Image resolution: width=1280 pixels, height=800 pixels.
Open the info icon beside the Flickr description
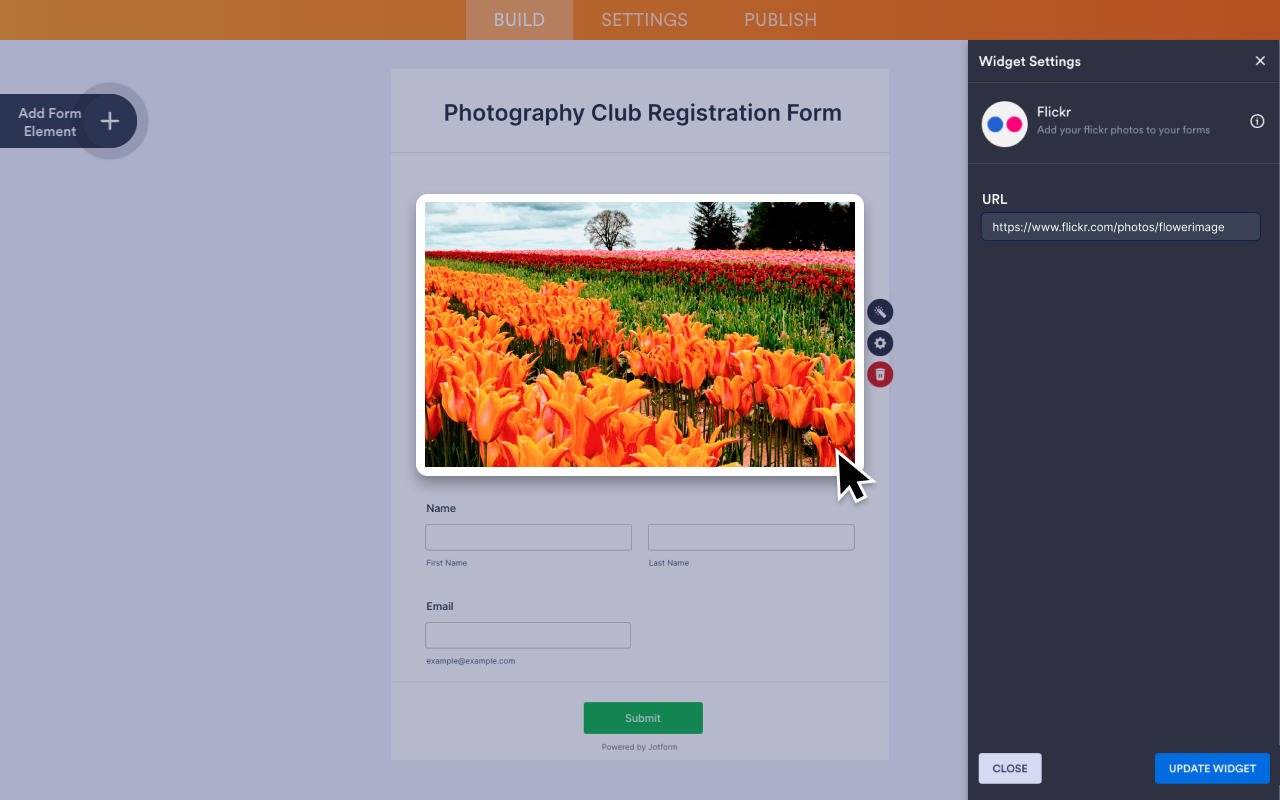[1256, 121]
